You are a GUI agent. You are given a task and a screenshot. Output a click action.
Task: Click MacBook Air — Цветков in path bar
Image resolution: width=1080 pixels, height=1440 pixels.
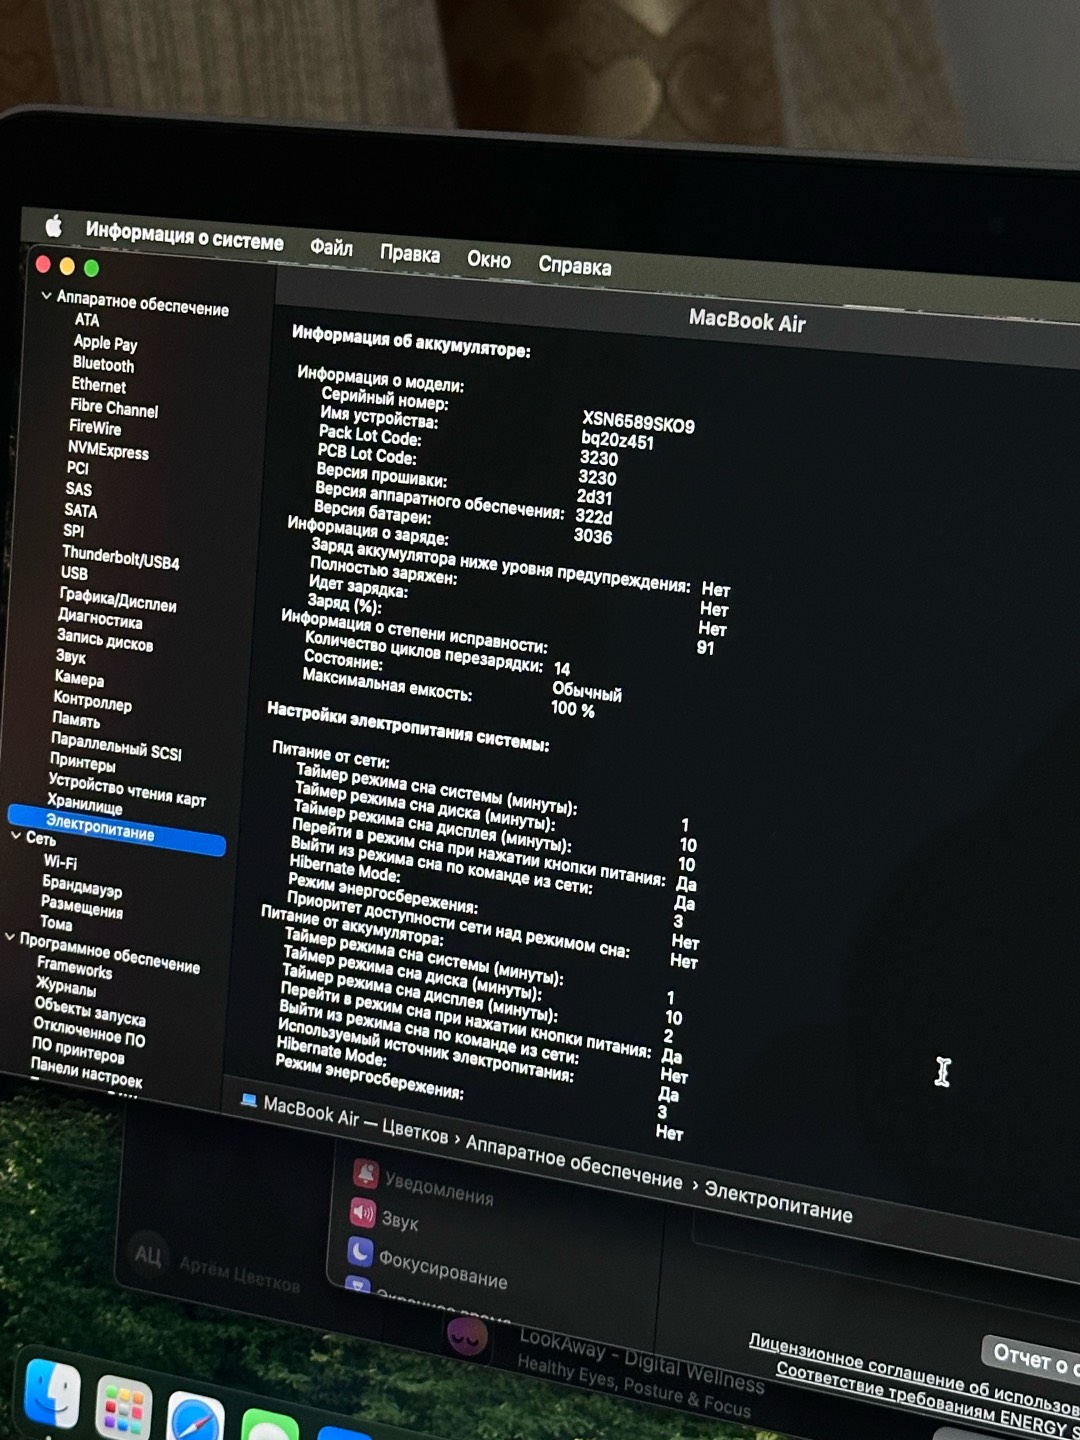(355, 1121)
